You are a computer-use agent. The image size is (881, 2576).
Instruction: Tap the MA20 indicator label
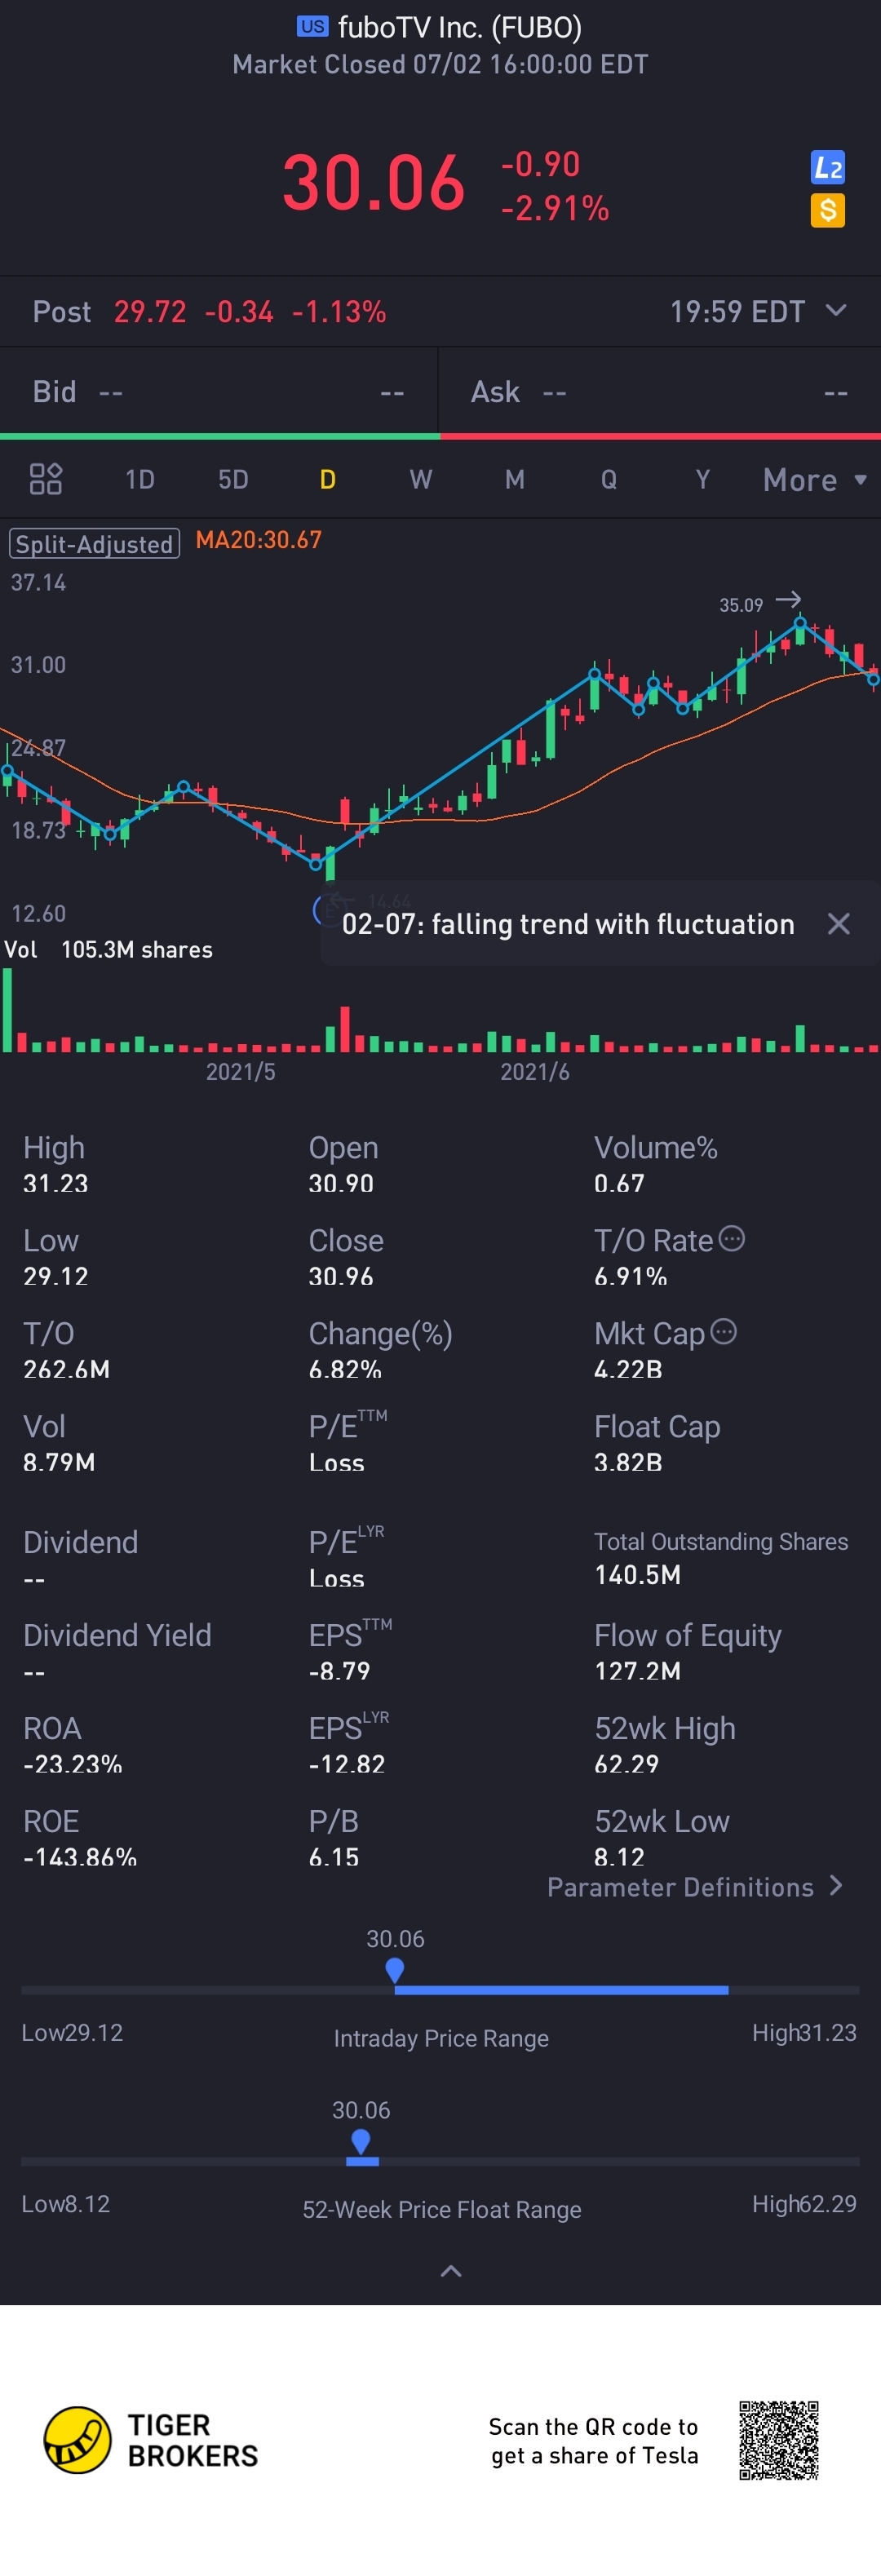coord(259,540)
